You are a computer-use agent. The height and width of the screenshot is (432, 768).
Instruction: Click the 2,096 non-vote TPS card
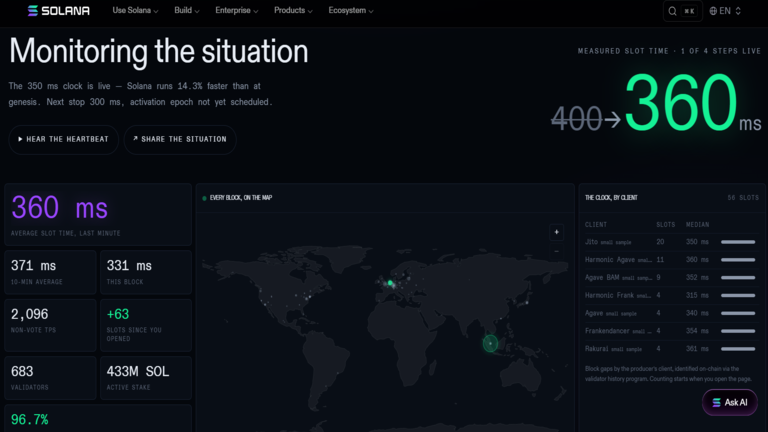[x=50, y=325]
